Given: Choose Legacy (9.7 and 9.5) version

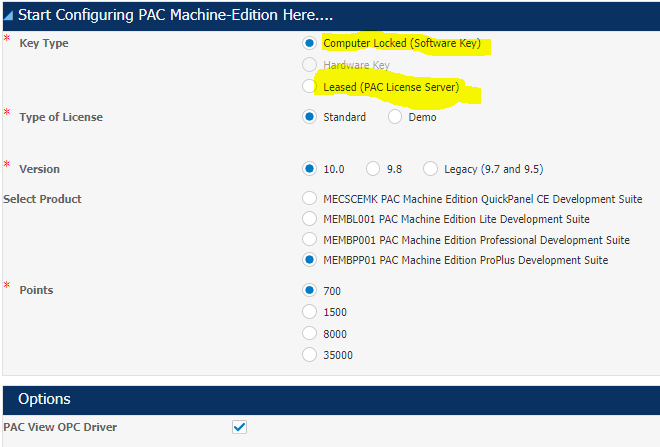Looking at the screenshot, I should tap(430, 169).
